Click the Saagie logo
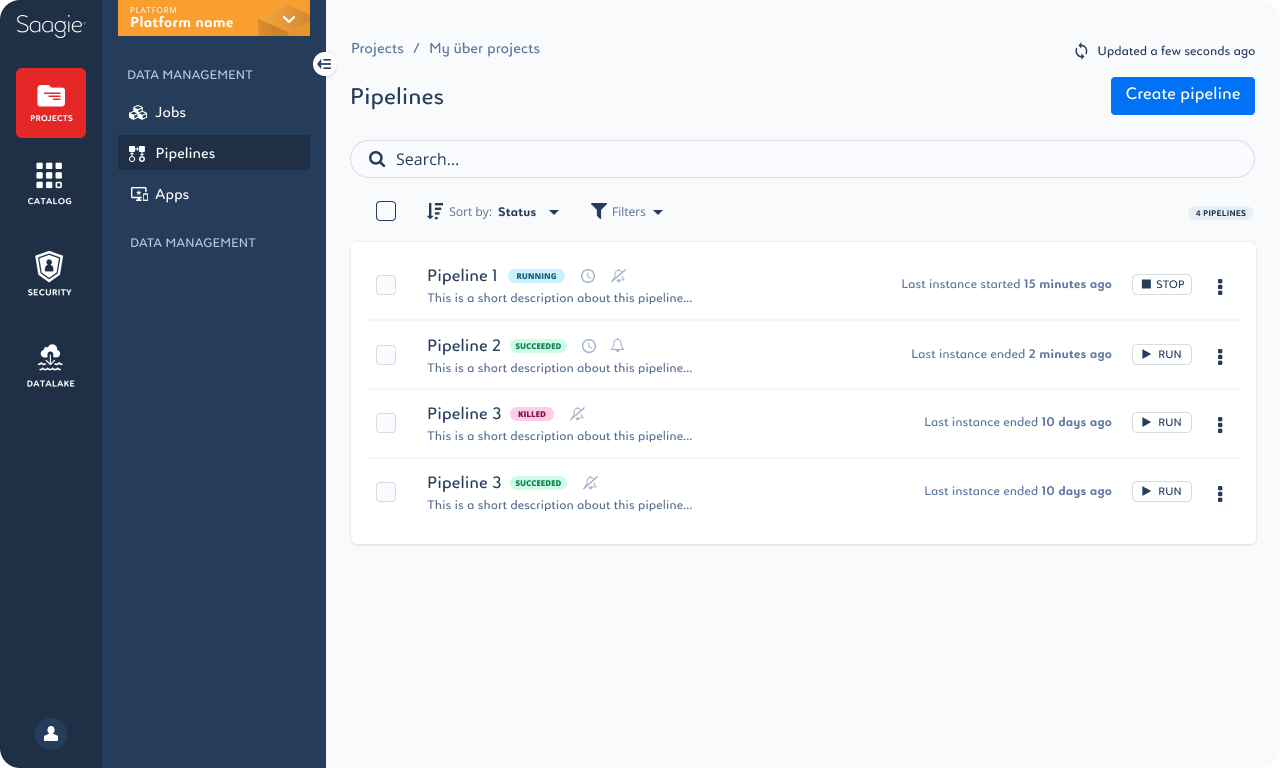1280x768 pixels. click(x=50, y=26)
